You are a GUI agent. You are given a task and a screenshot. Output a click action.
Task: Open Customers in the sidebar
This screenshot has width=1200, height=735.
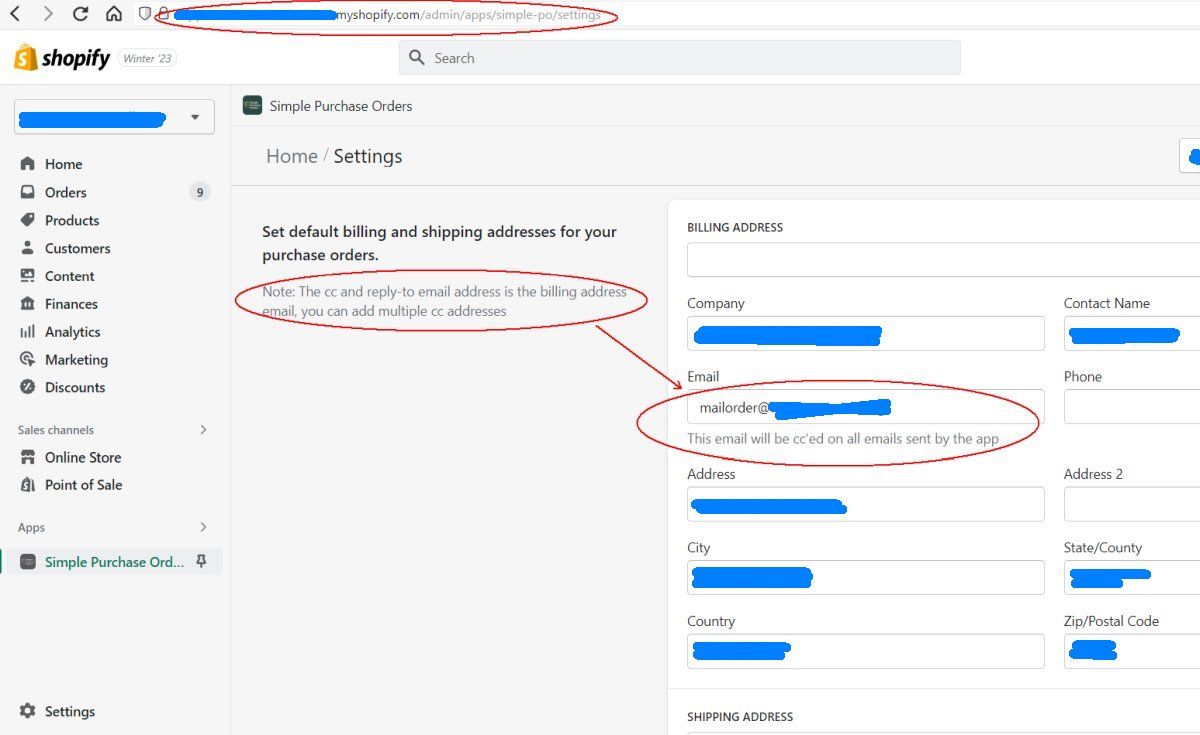point(77,248)
